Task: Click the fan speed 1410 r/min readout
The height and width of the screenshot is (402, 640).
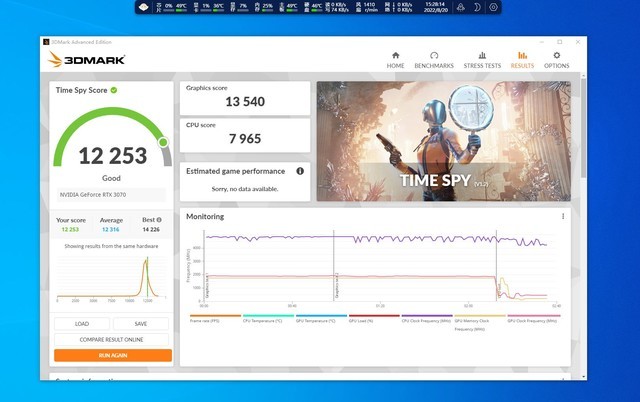Action: tap(369, 7)
